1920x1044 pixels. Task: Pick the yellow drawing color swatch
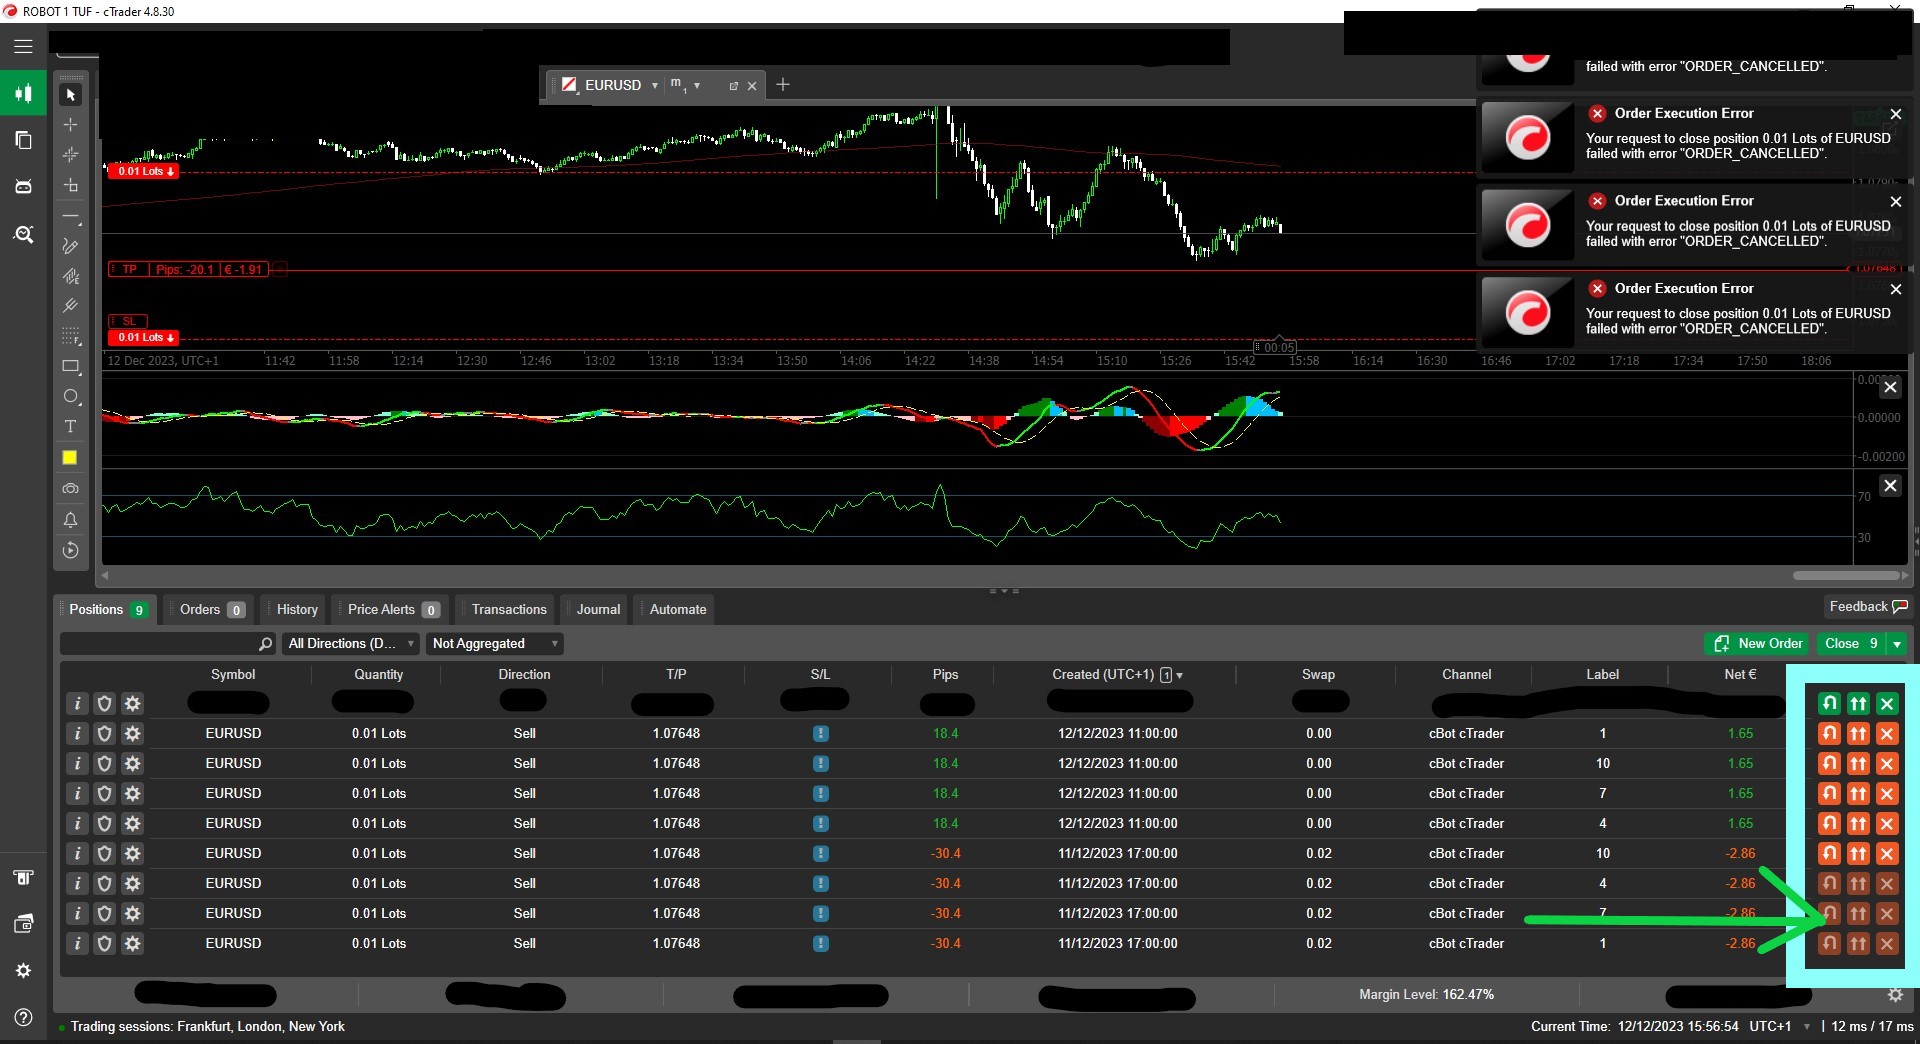(x=70, y=458)
